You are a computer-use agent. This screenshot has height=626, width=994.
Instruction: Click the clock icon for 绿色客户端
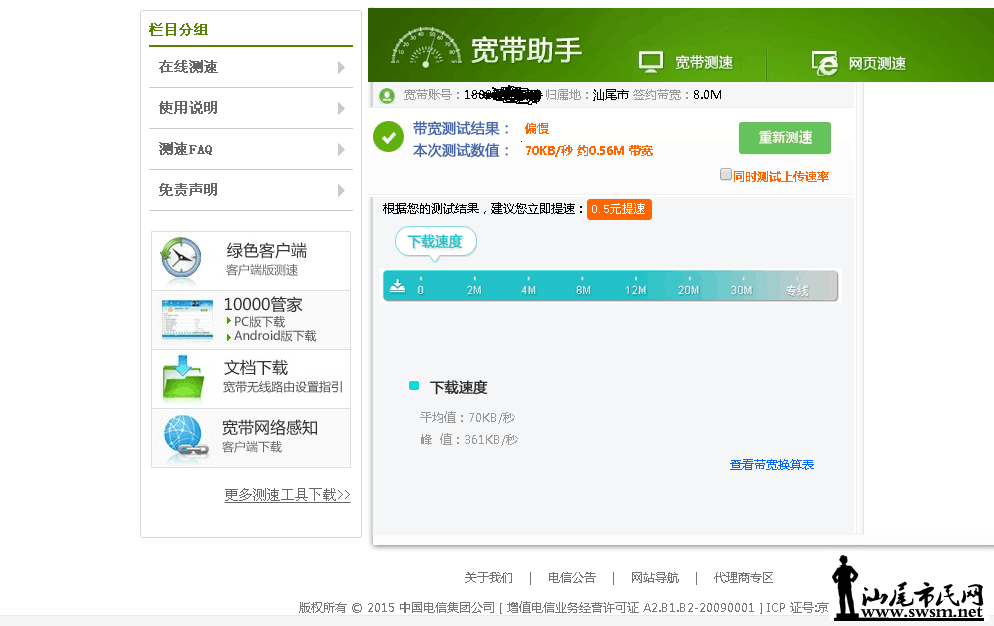[181, 260]
